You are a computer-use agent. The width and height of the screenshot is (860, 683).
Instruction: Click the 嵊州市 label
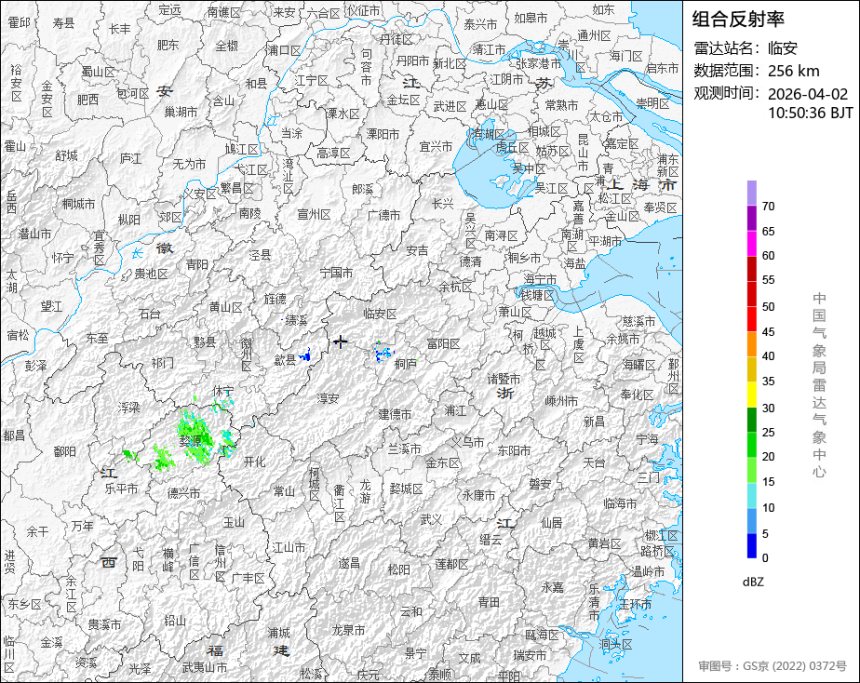tap(561, 401)
